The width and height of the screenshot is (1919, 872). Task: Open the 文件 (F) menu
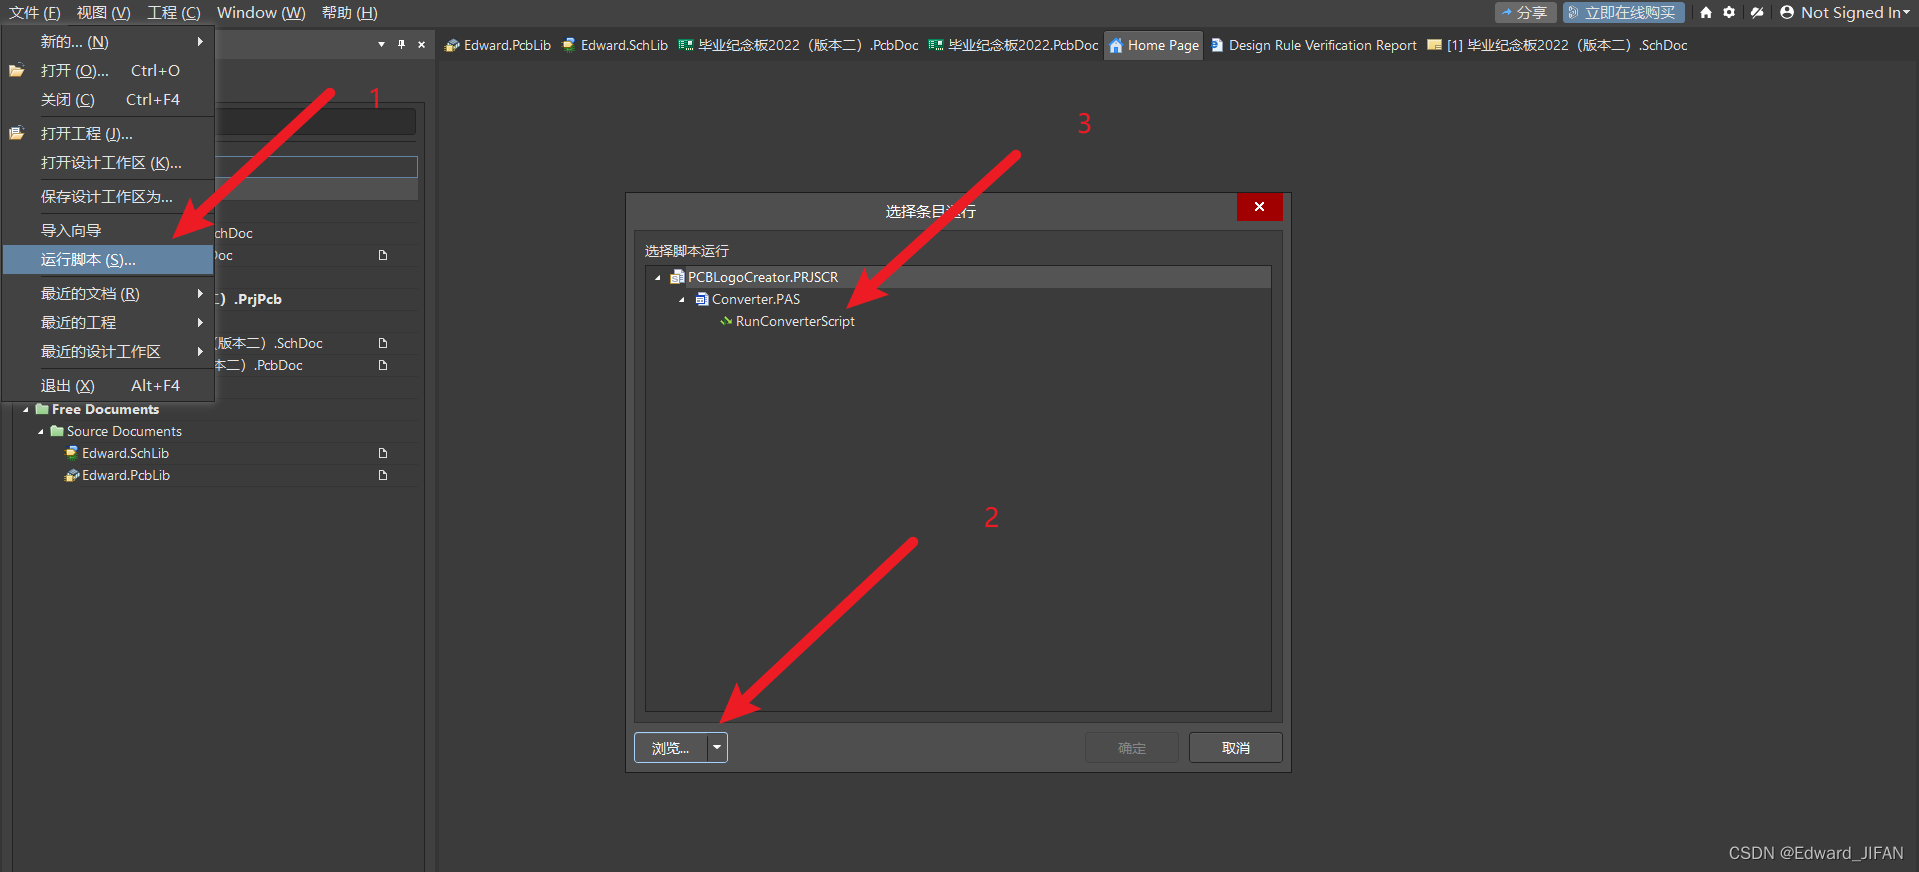35,13
